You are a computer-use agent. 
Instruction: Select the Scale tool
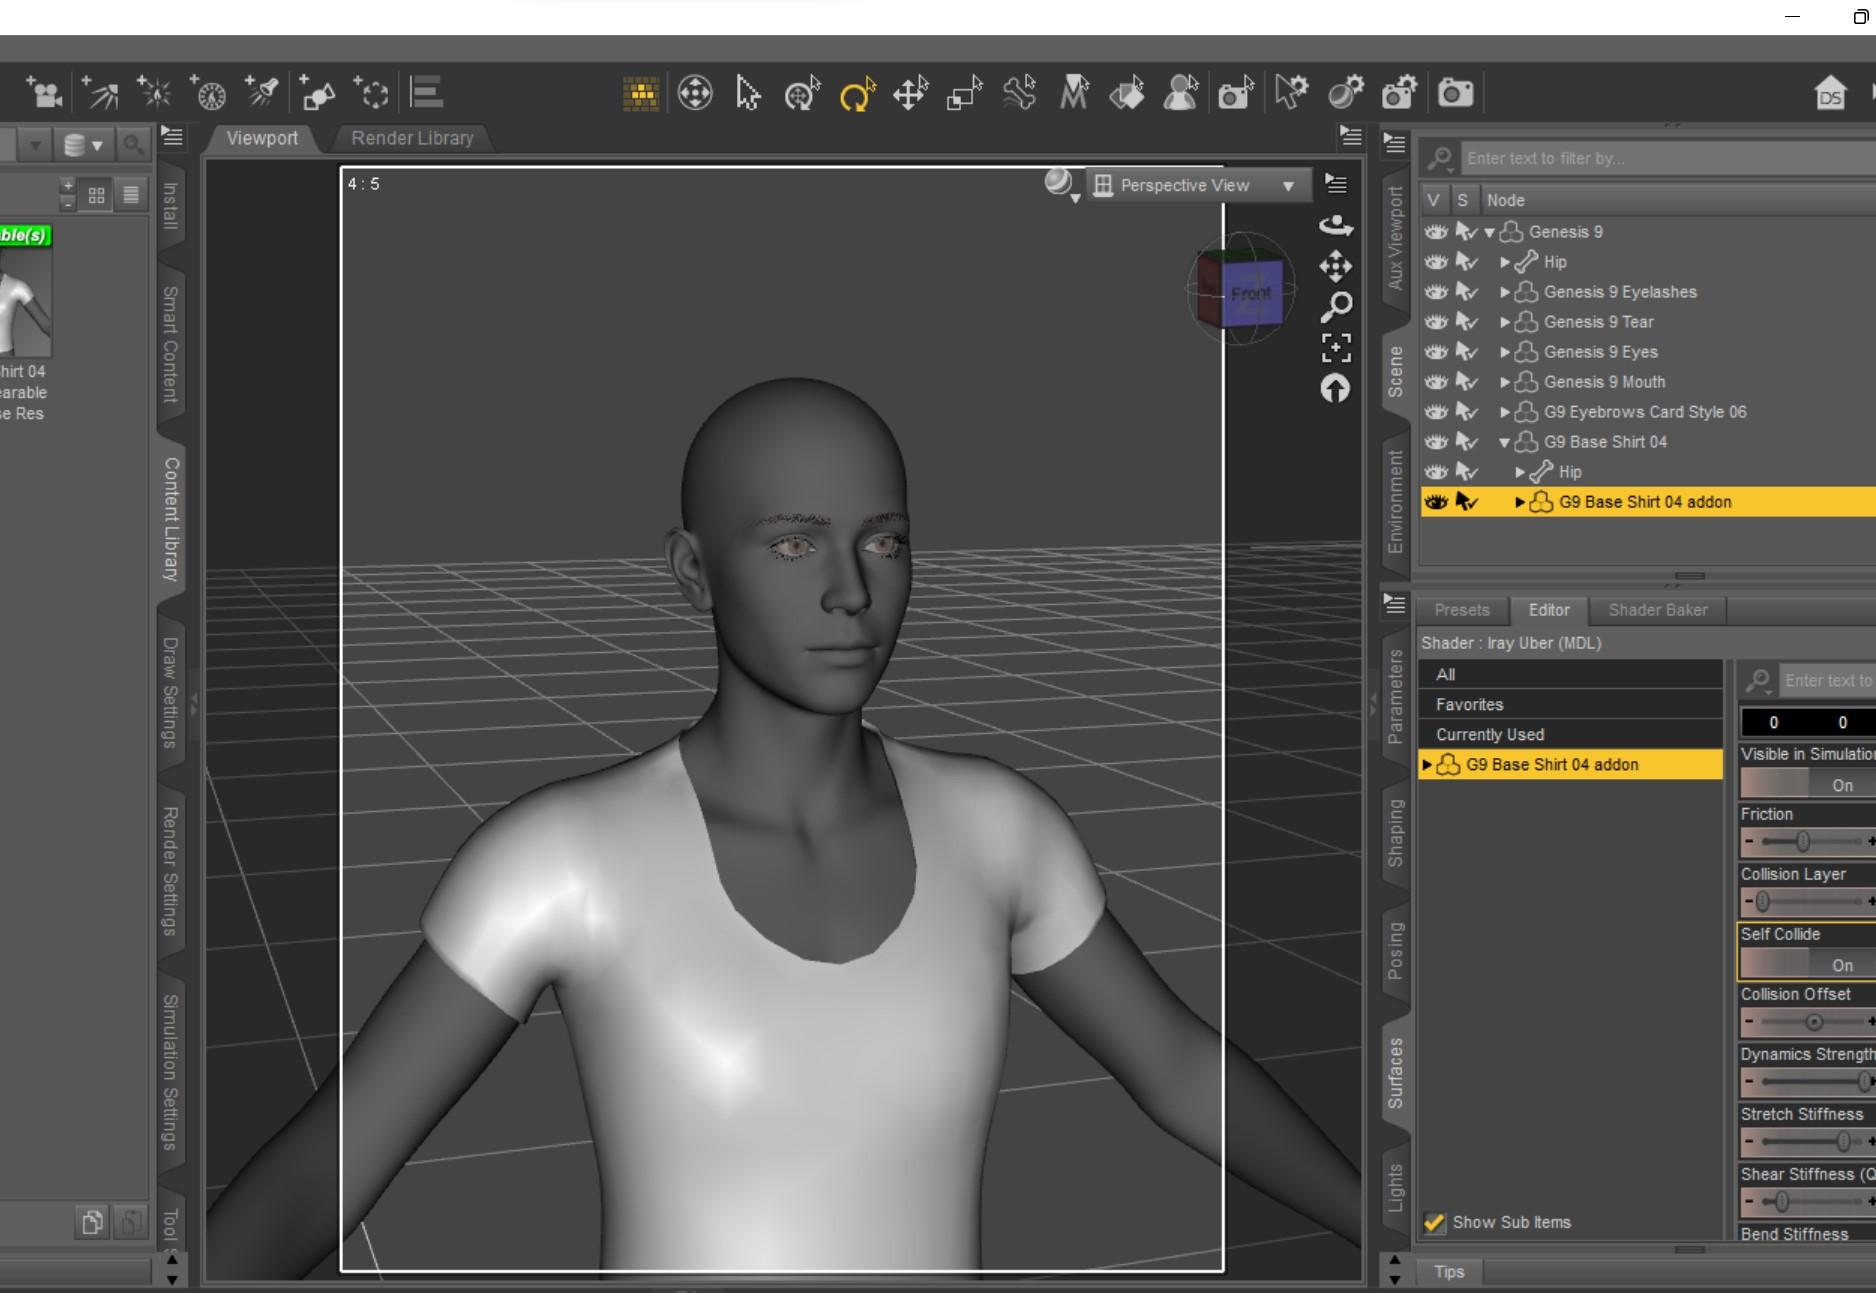964,94
